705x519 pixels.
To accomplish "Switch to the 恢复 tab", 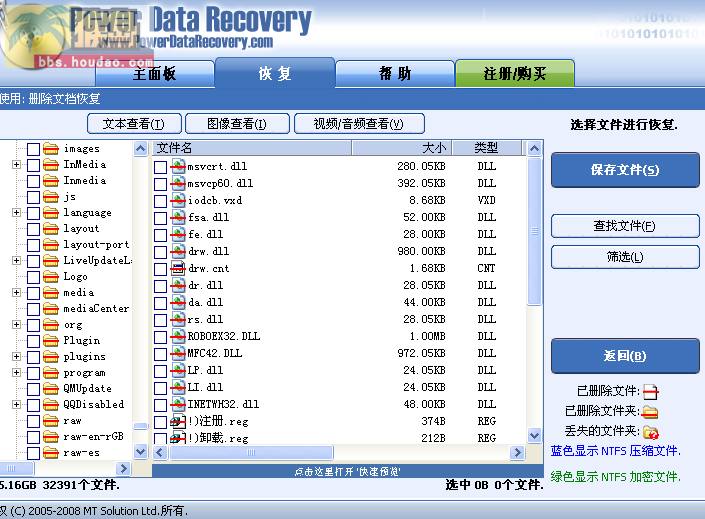I will [275, 73].
